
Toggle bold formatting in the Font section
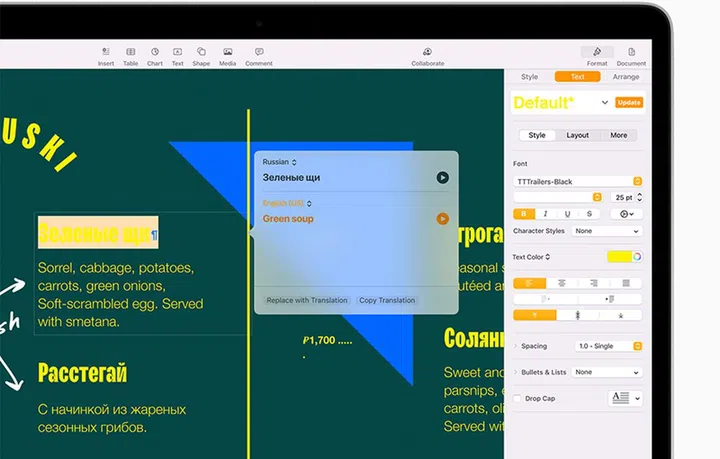click(x=523, y=213)
